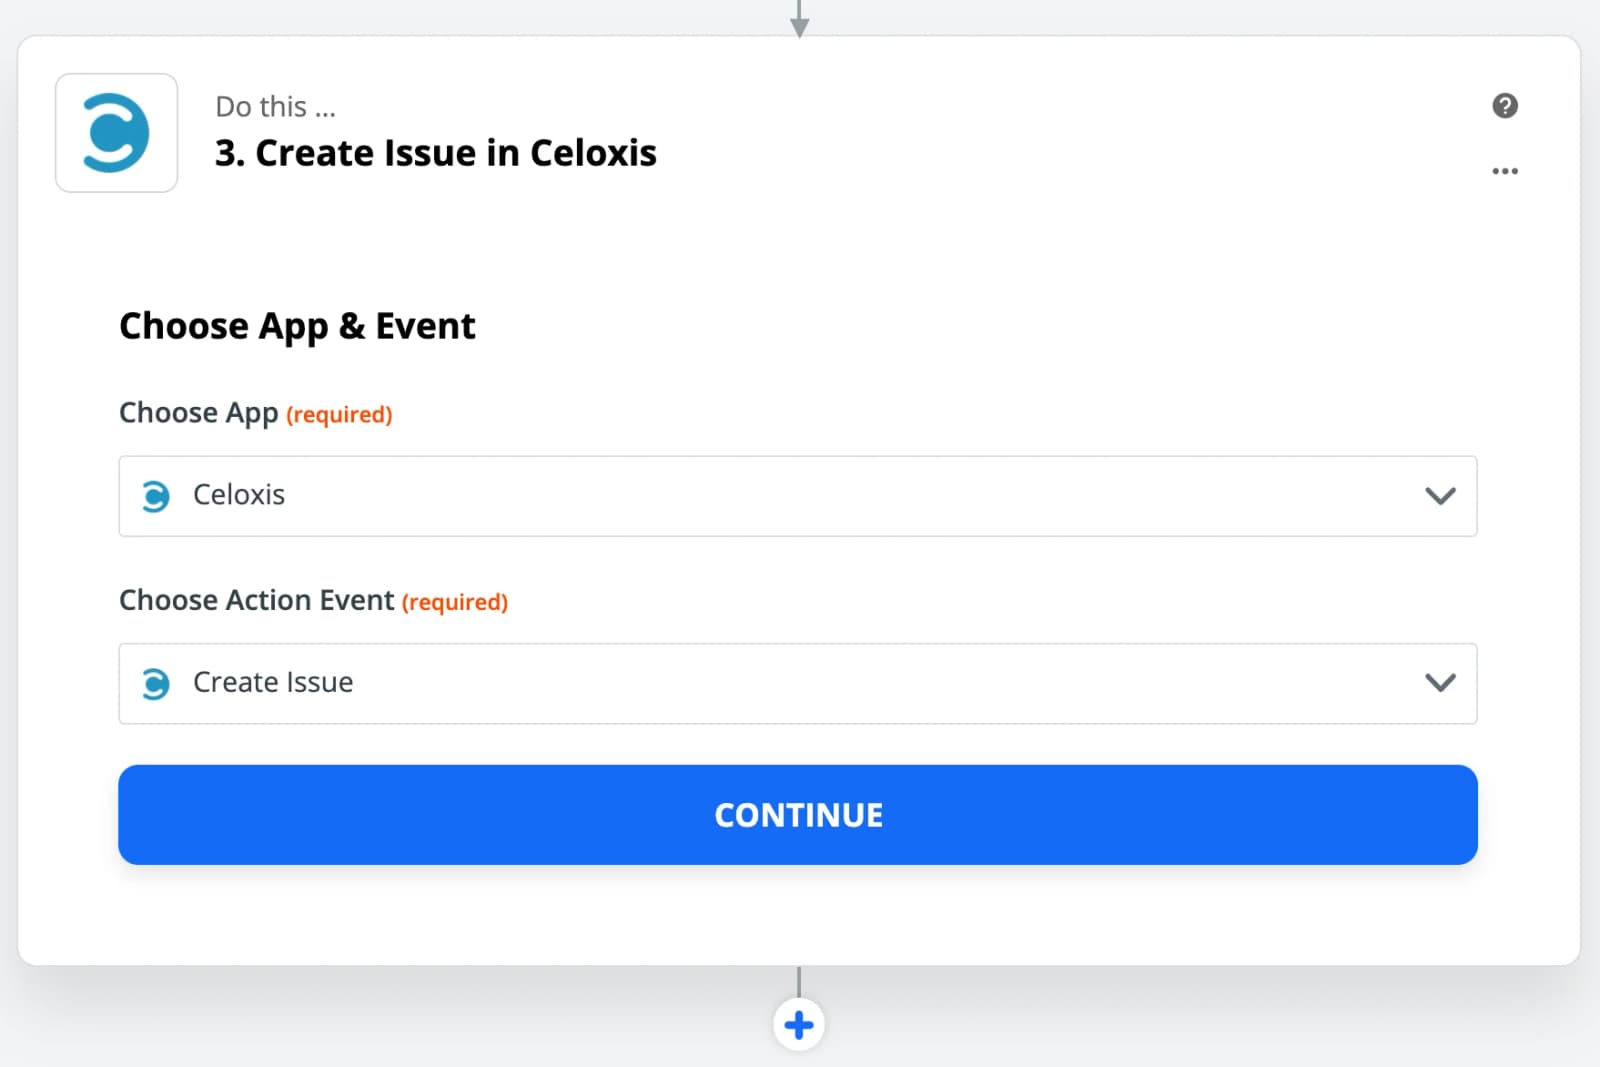Click the large Celoxis logo in step header

pyautogui.click(x=116, y=132)
